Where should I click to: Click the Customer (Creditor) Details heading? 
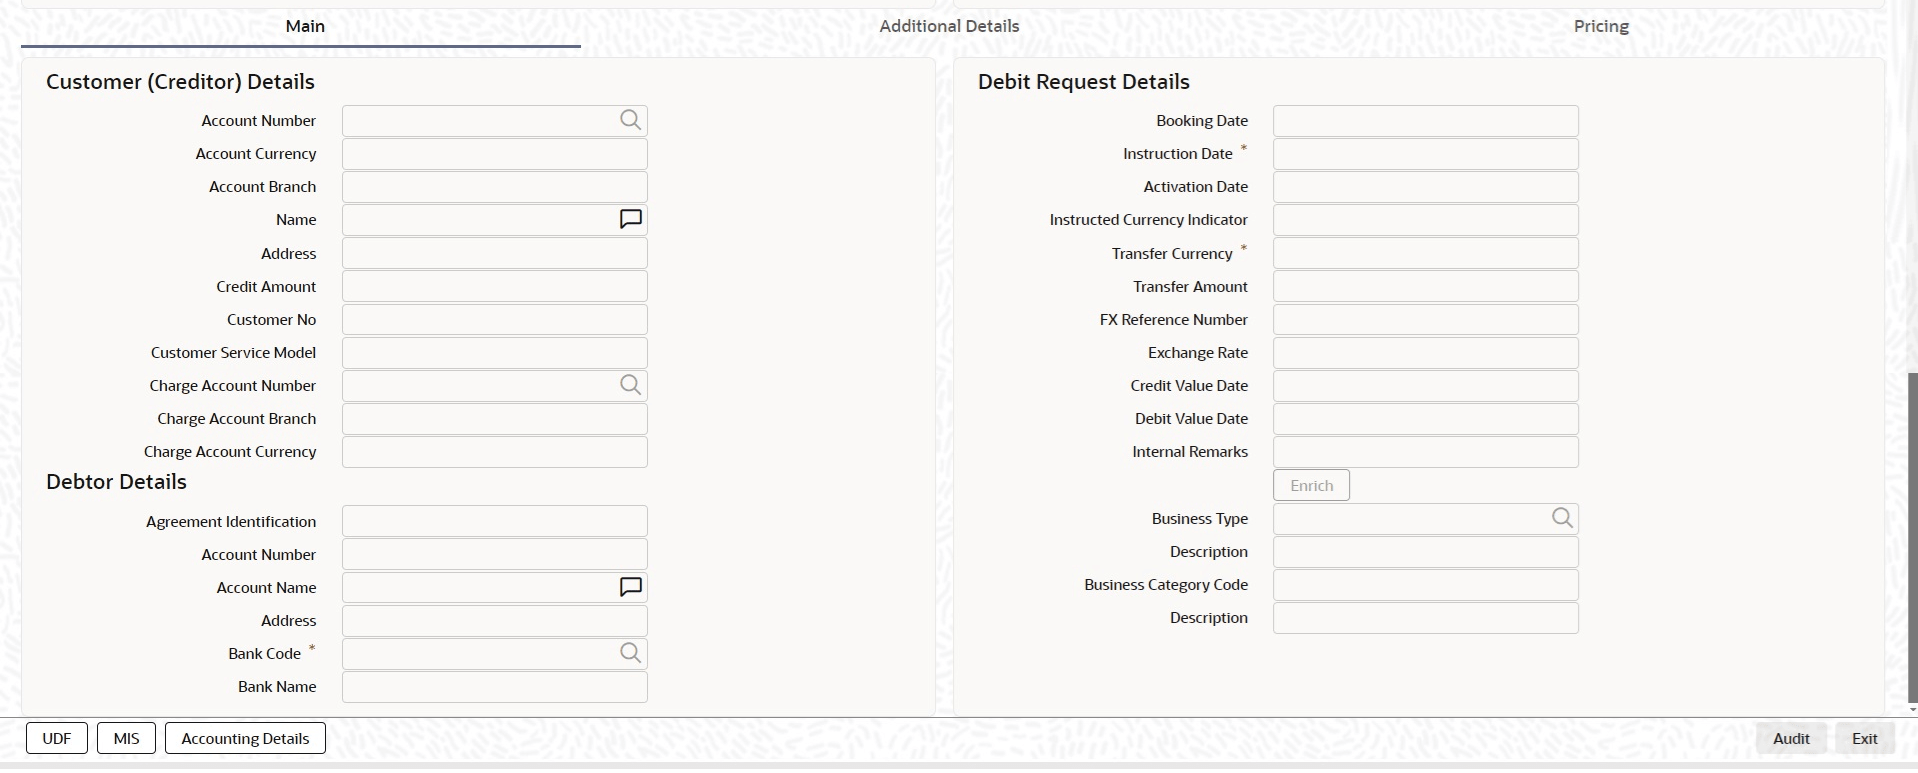[x=180, y=82]
